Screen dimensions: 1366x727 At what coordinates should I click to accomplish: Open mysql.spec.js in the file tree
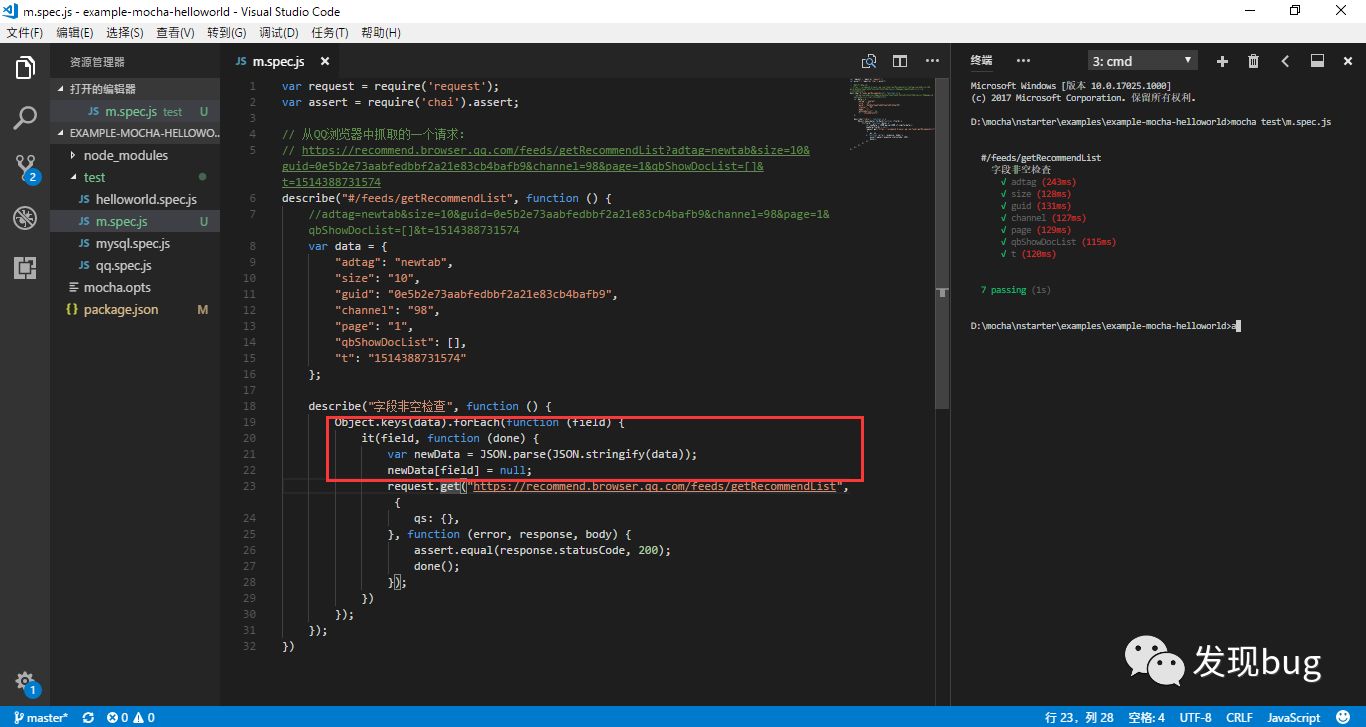[x=135, y=243]
